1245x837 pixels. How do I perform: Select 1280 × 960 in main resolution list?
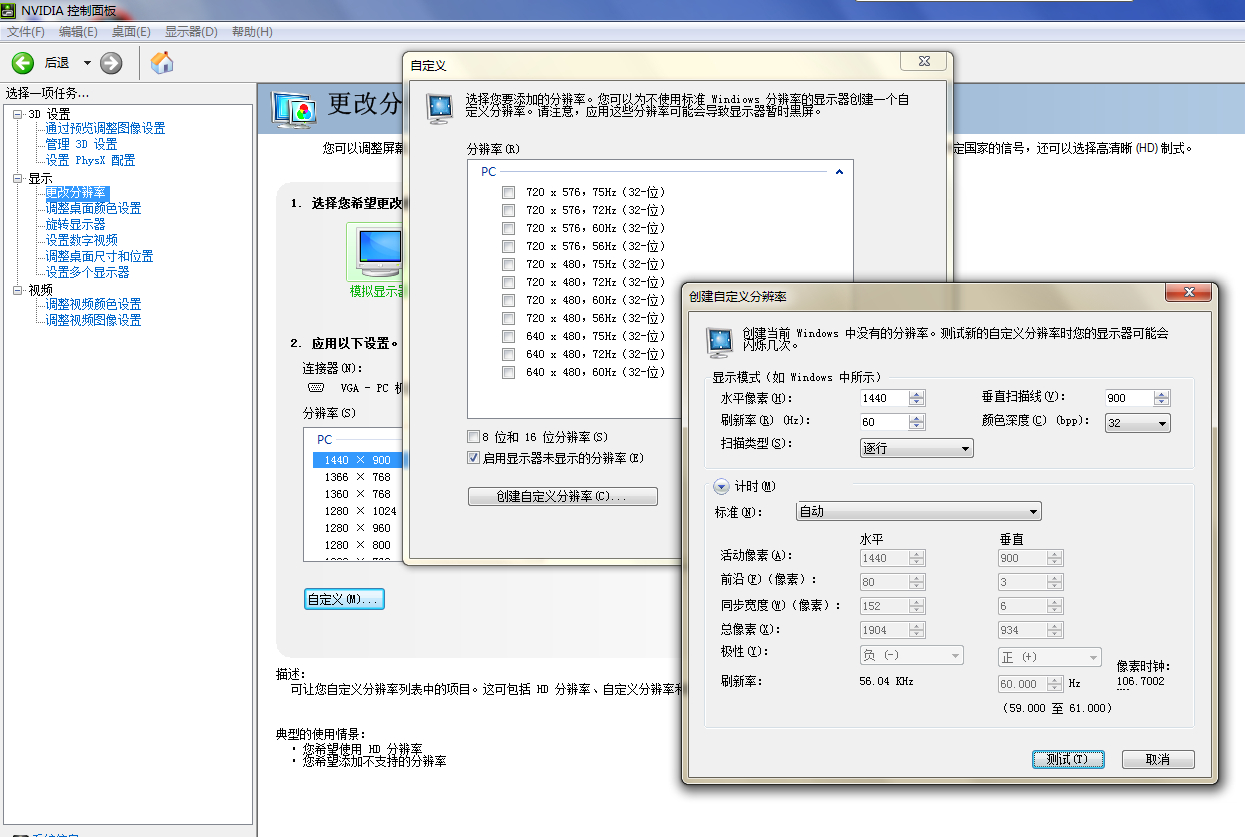(357, 528)
